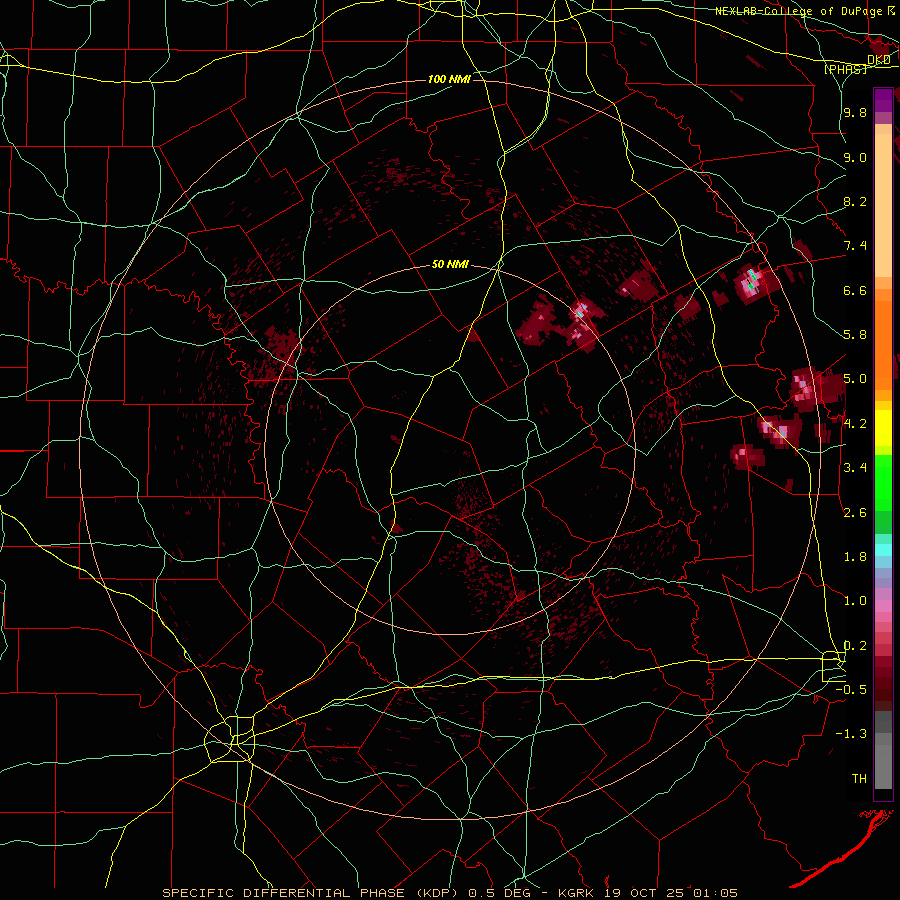Viewport: 900px width, 900px height.
Task: Click the 3.4 scale value
Action: point(855,468)
